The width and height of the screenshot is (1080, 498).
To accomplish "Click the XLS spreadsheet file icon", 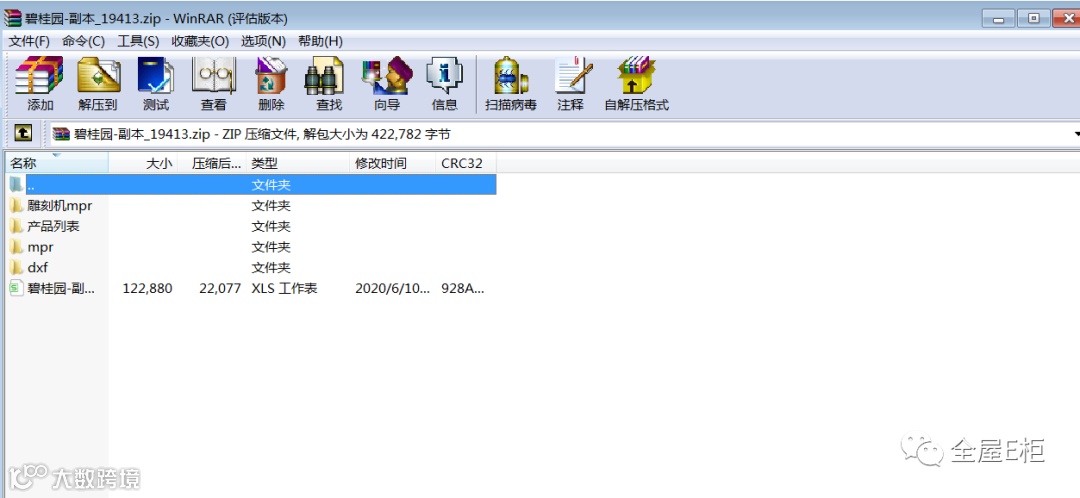I will click(17, 288).
